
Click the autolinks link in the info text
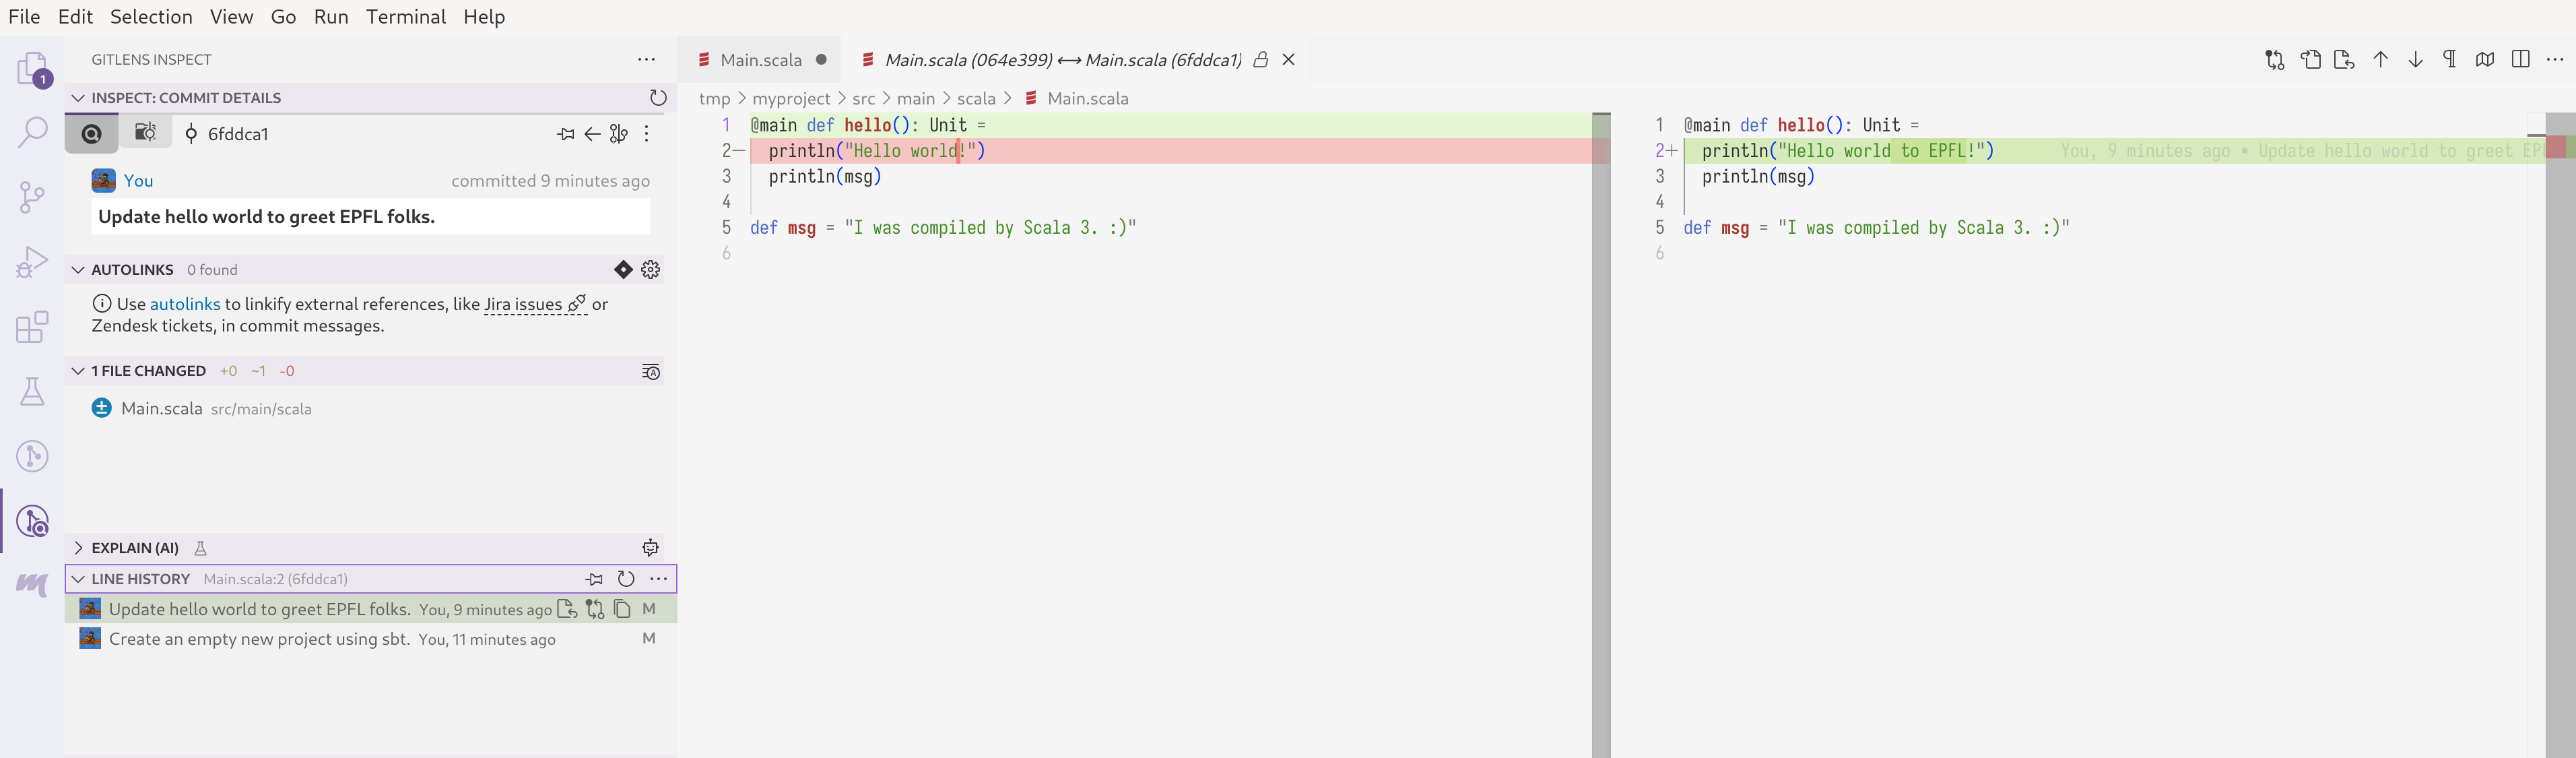pyautogui.click(x=185, y=304)
